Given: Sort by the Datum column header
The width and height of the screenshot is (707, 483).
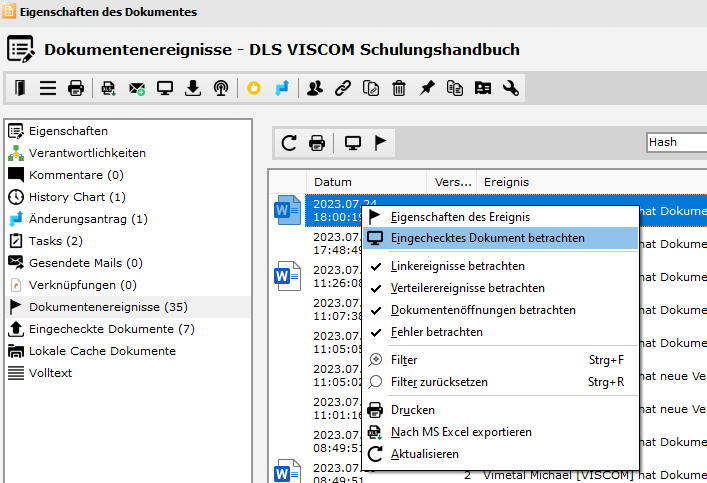Looking at the screenshot, I should point(367,182).
